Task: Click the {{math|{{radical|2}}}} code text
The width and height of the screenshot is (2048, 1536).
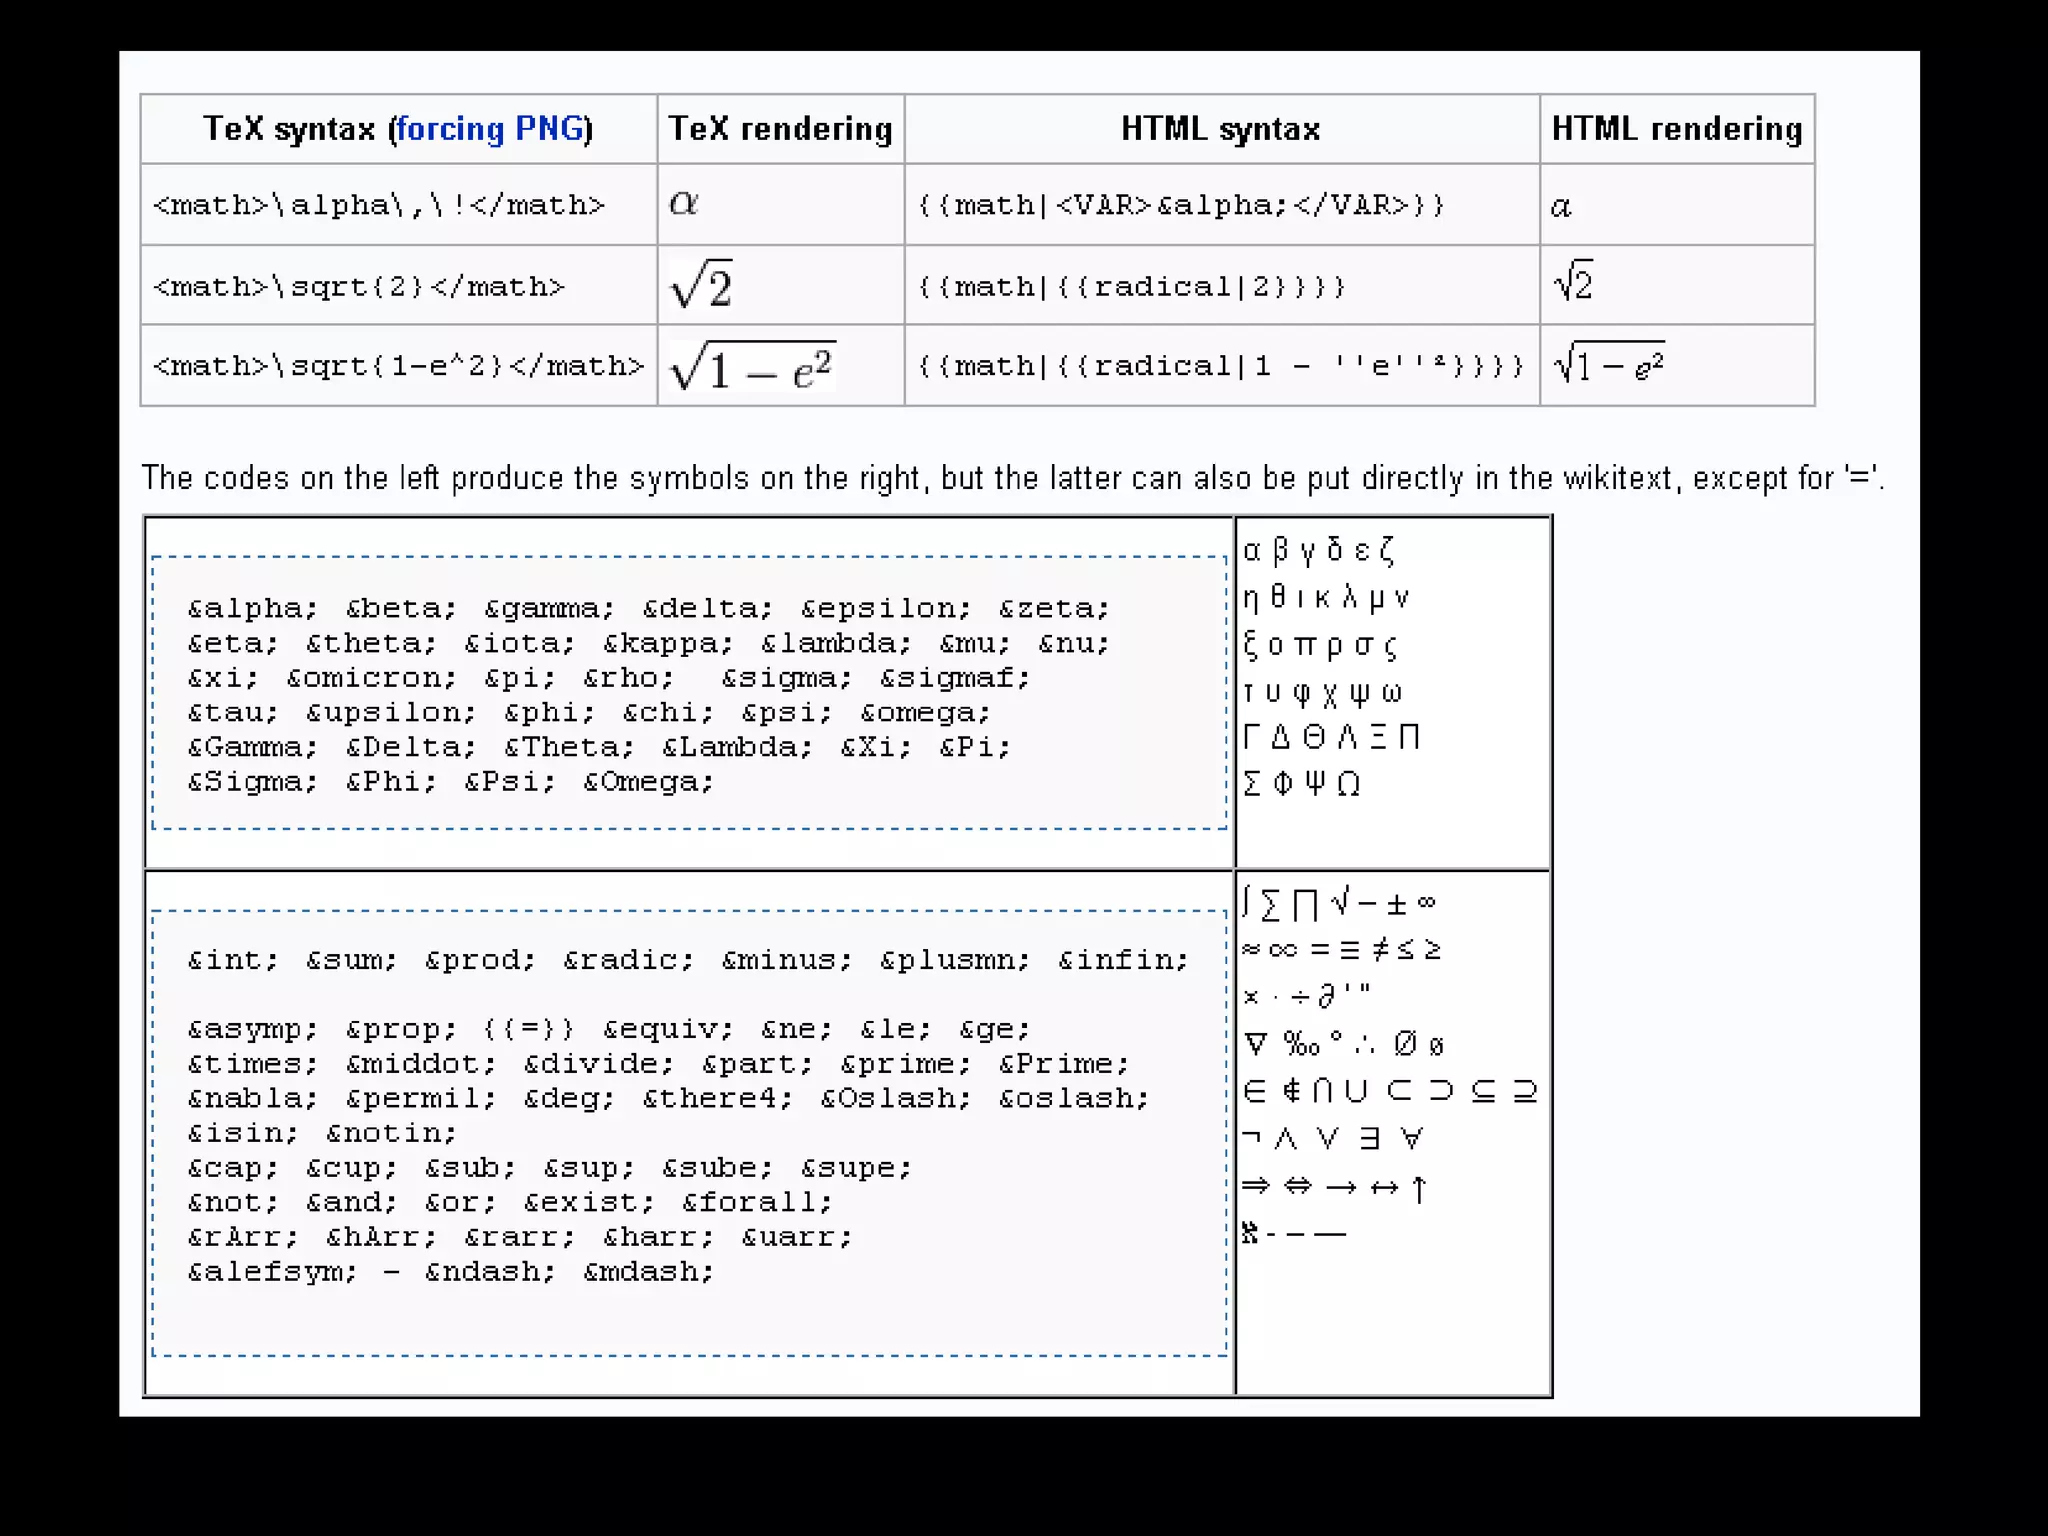Action: pos(1131,287)
